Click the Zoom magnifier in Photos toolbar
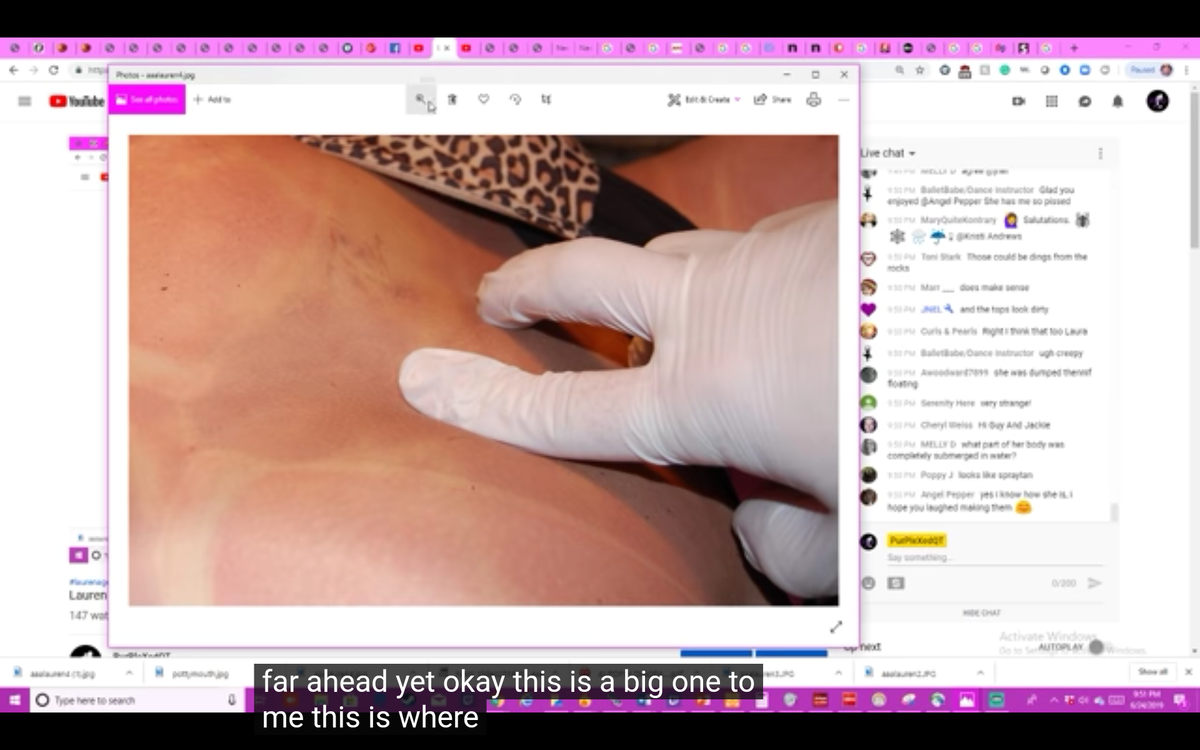This screenshot has width=1200, height=750. pyautogui.click(x=421, y=99)
